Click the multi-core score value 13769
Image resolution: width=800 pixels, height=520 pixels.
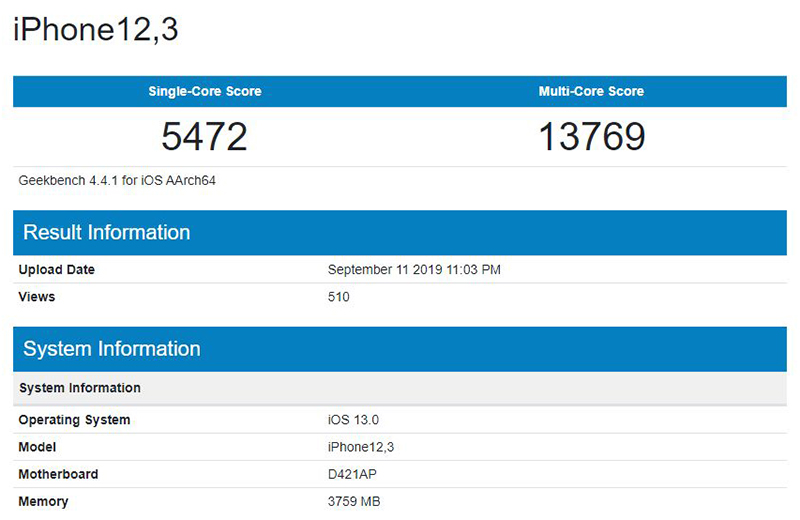[591, 137]
